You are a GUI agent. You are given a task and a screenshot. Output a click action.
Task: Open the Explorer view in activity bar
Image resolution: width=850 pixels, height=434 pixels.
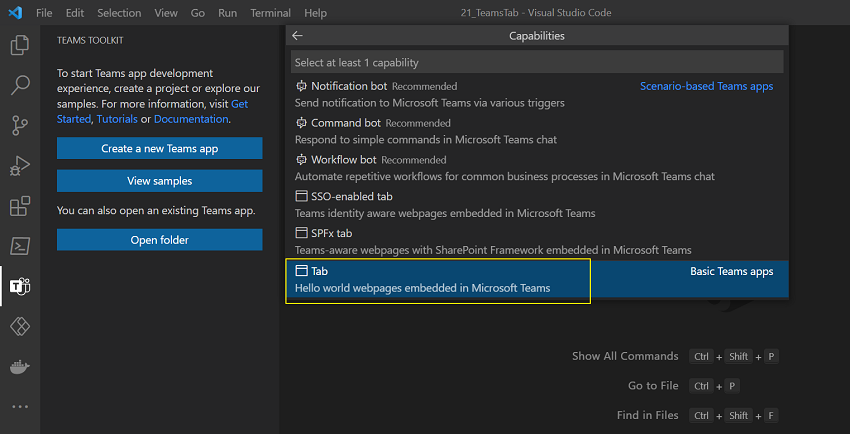(x=20, y=45)
